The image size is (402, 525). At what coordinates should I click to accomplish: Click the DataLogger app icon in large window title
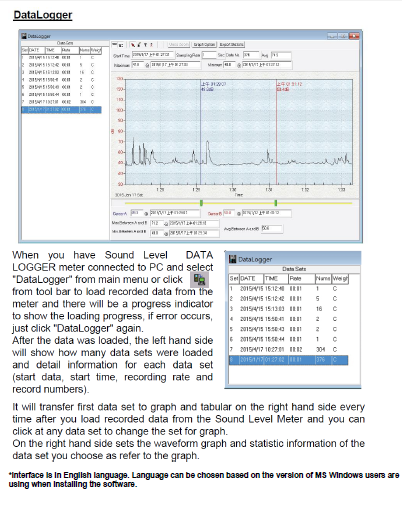tap(24, 36)
